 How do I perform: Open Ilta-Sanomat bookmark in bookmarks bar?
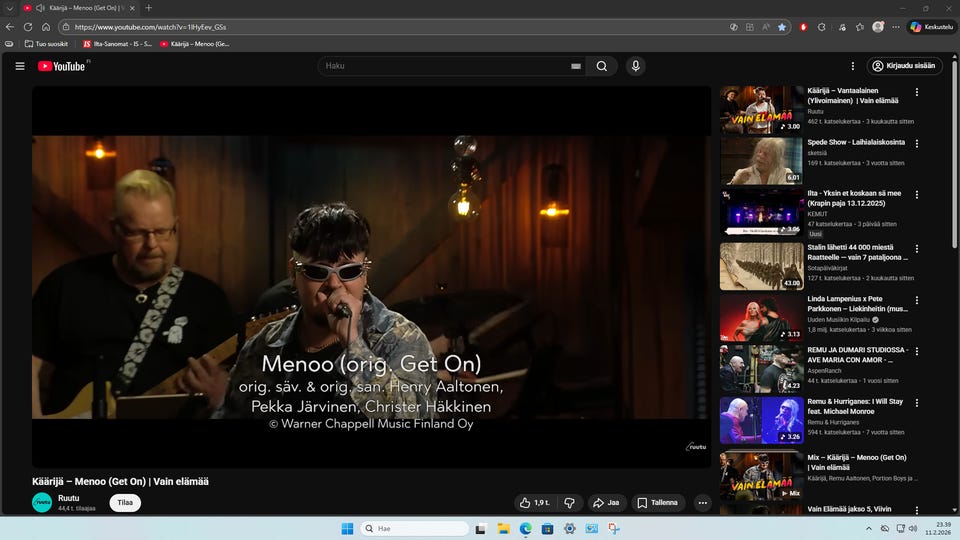(116, 44)
